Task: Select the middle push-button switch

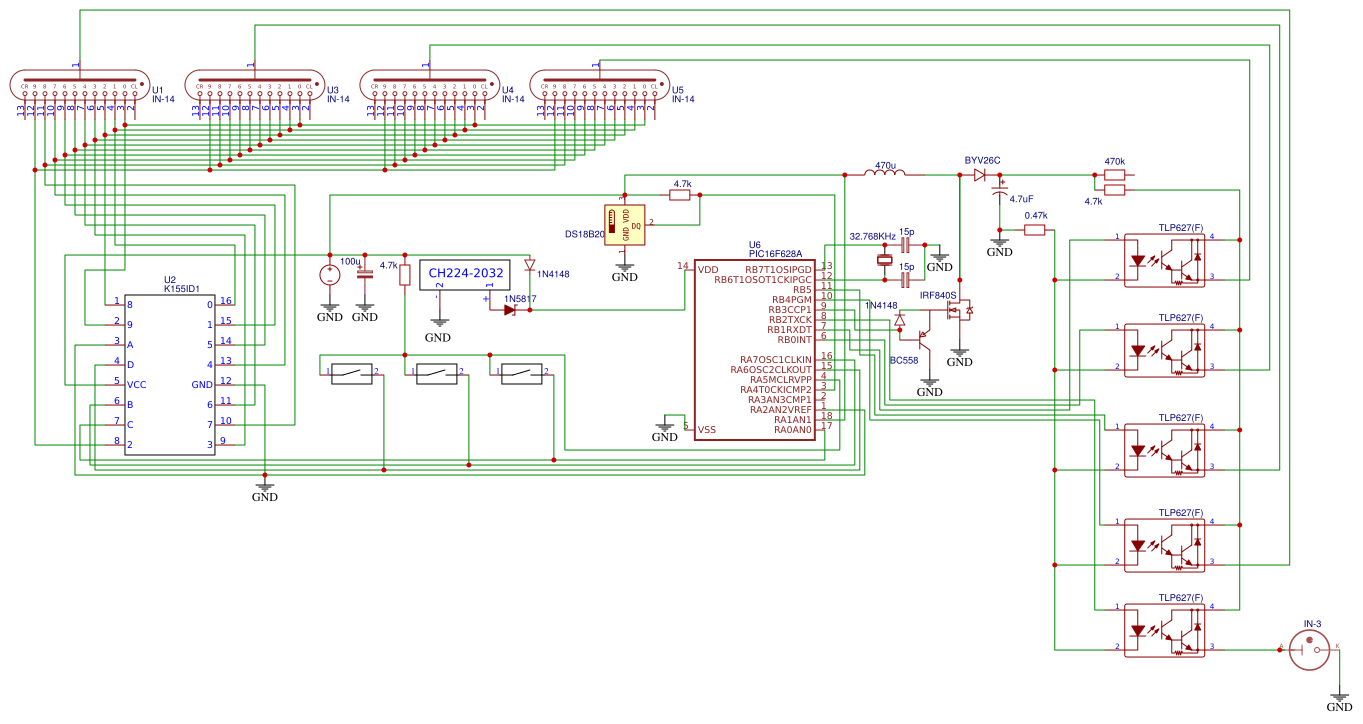Action: pyautogui.click(x=436, y=373)
